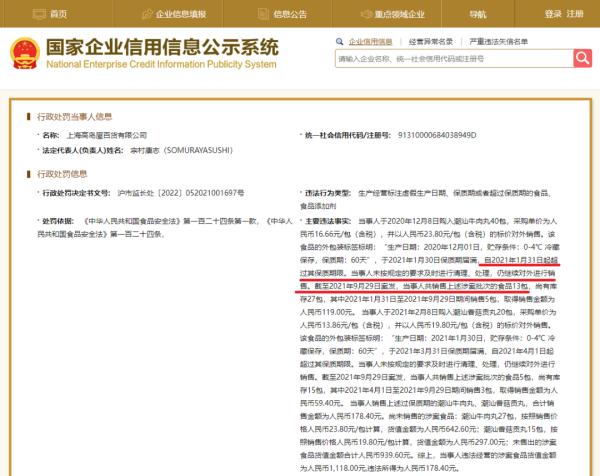
Task: Click the 统一社会信用代码/注册号 label
Action: click(x=348, y=135)
